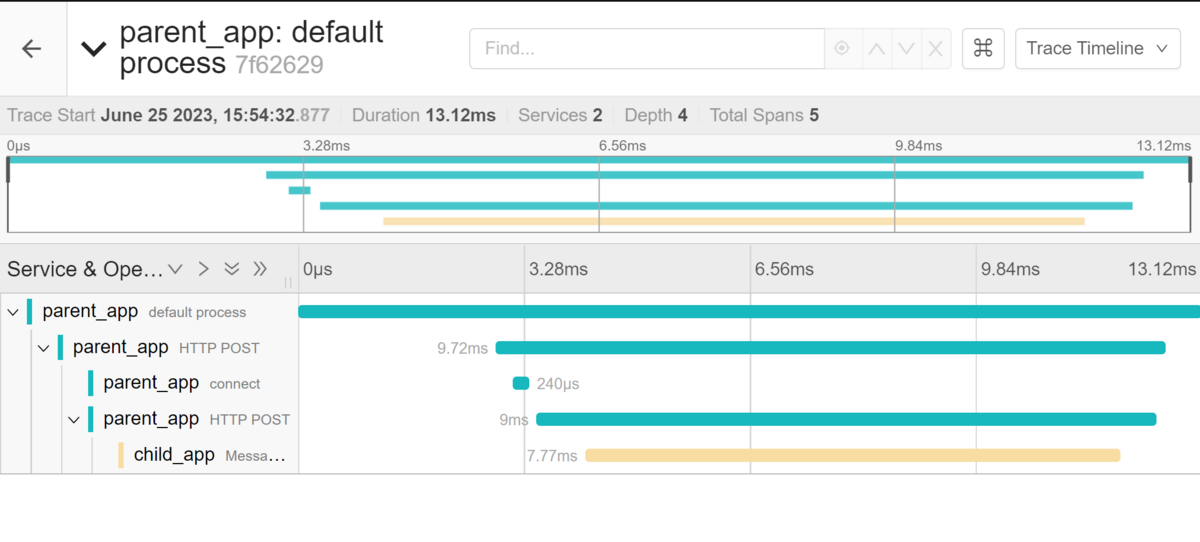1200x542 pixels.
Task: Go to next search result arrow
Action: (x=906, y=48)
